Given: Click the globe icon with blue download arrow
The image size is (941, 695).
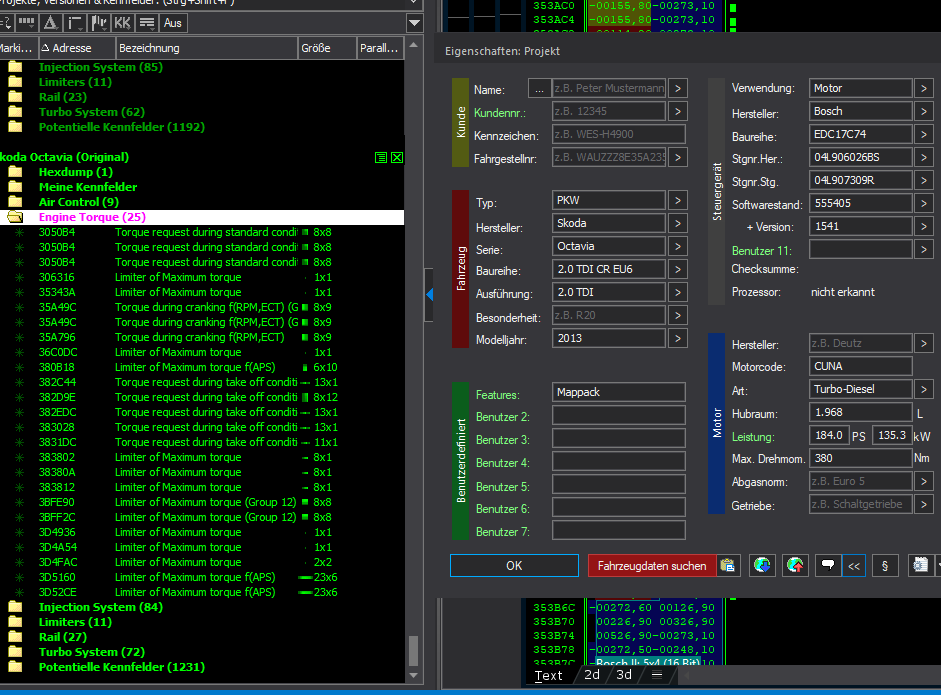Looking at the screenshot, I should 762,566.
